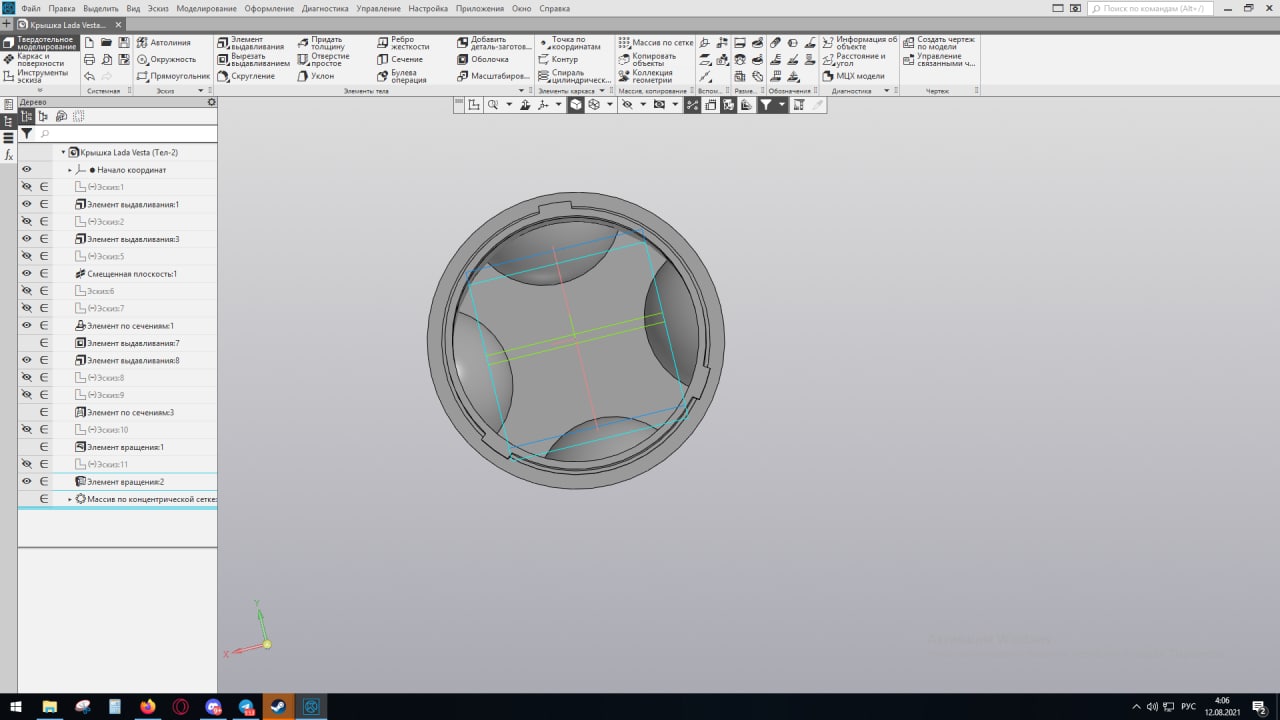The image size is (1280, 720).
Task: Toggle visibility eye of Элемент выдавливания:3
Action: point(27,239)
